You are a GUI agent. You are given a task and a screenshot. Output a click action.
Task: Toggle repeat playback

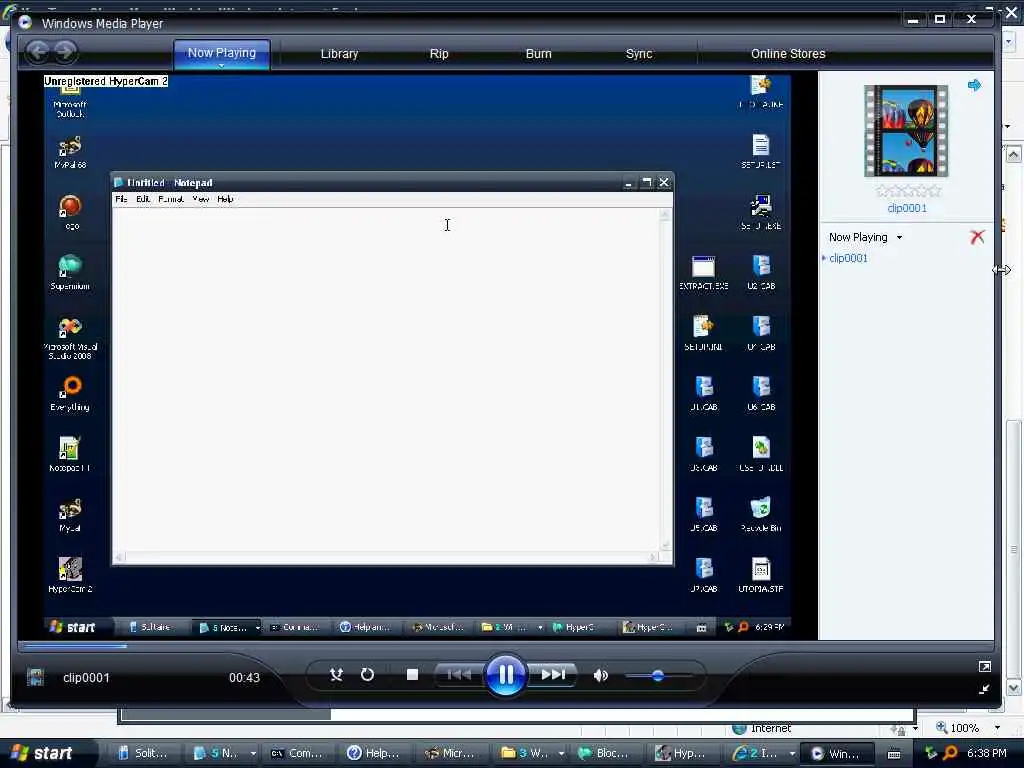368,675
